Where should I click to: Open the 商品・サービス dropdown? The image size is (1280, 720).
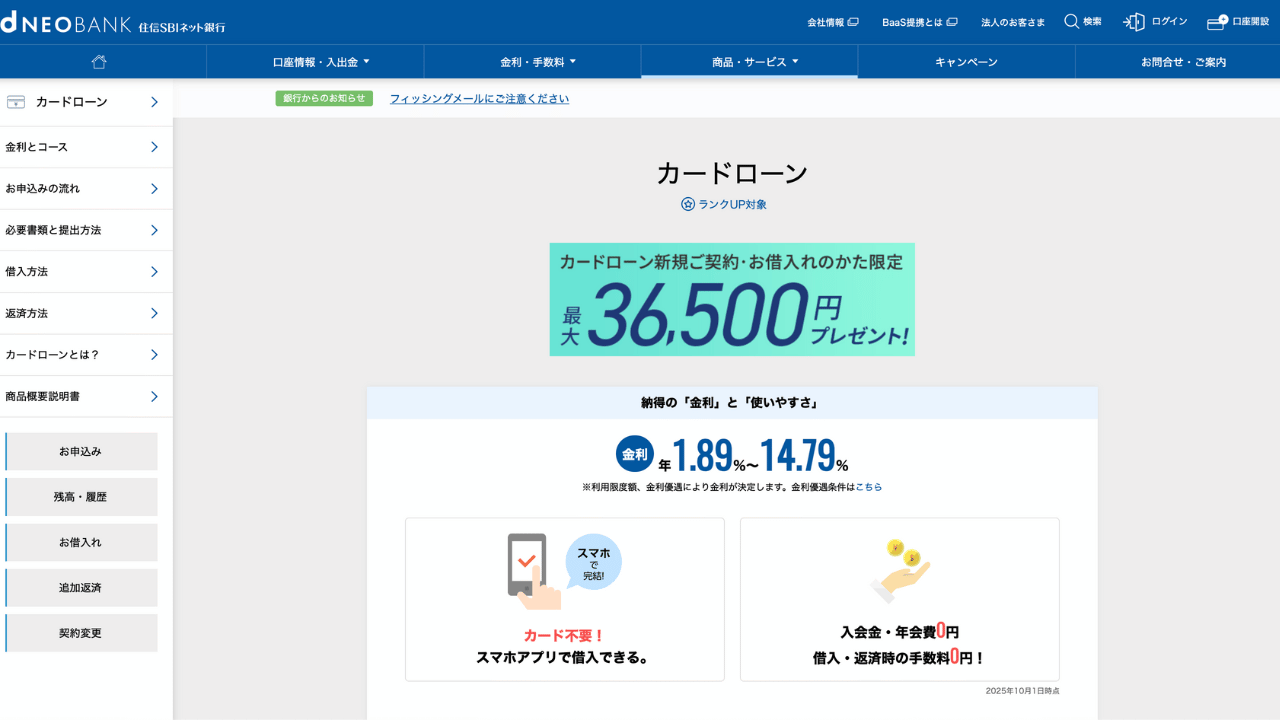coord(749,61)
